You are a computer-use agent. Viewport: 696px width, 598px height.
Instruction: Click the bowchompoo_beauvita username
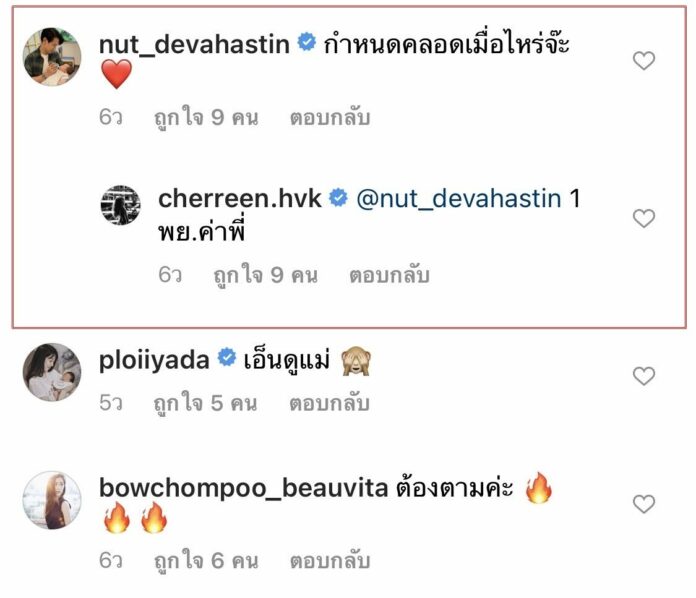point(244,488)
